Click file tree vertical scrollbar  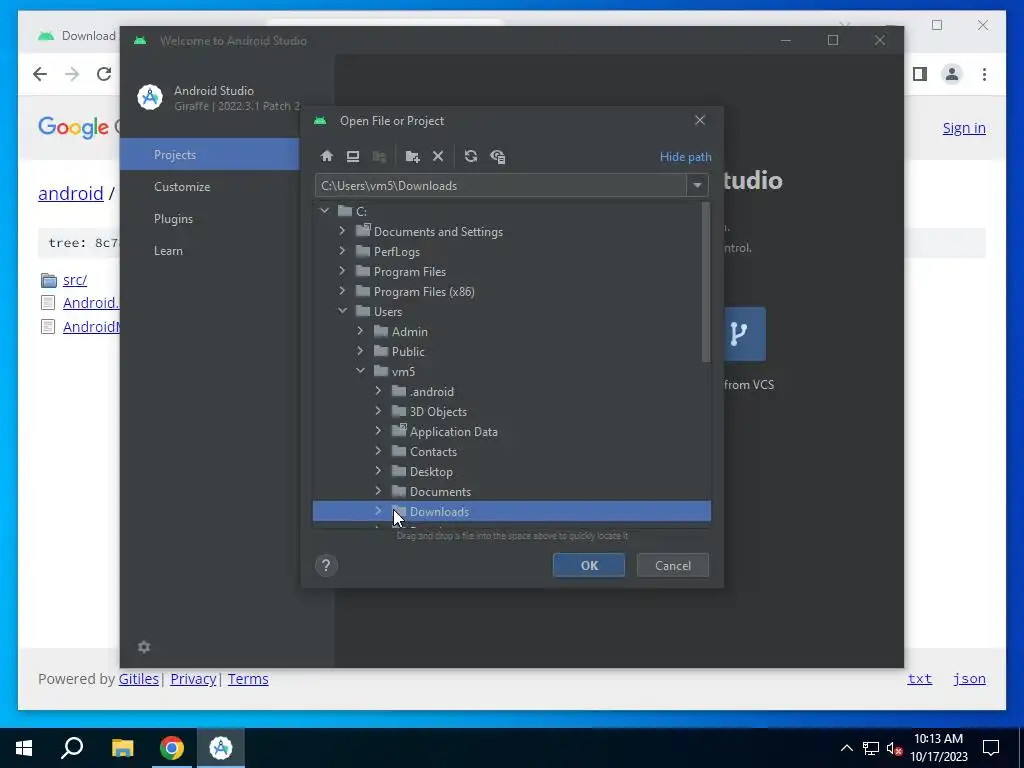point(705,281)
